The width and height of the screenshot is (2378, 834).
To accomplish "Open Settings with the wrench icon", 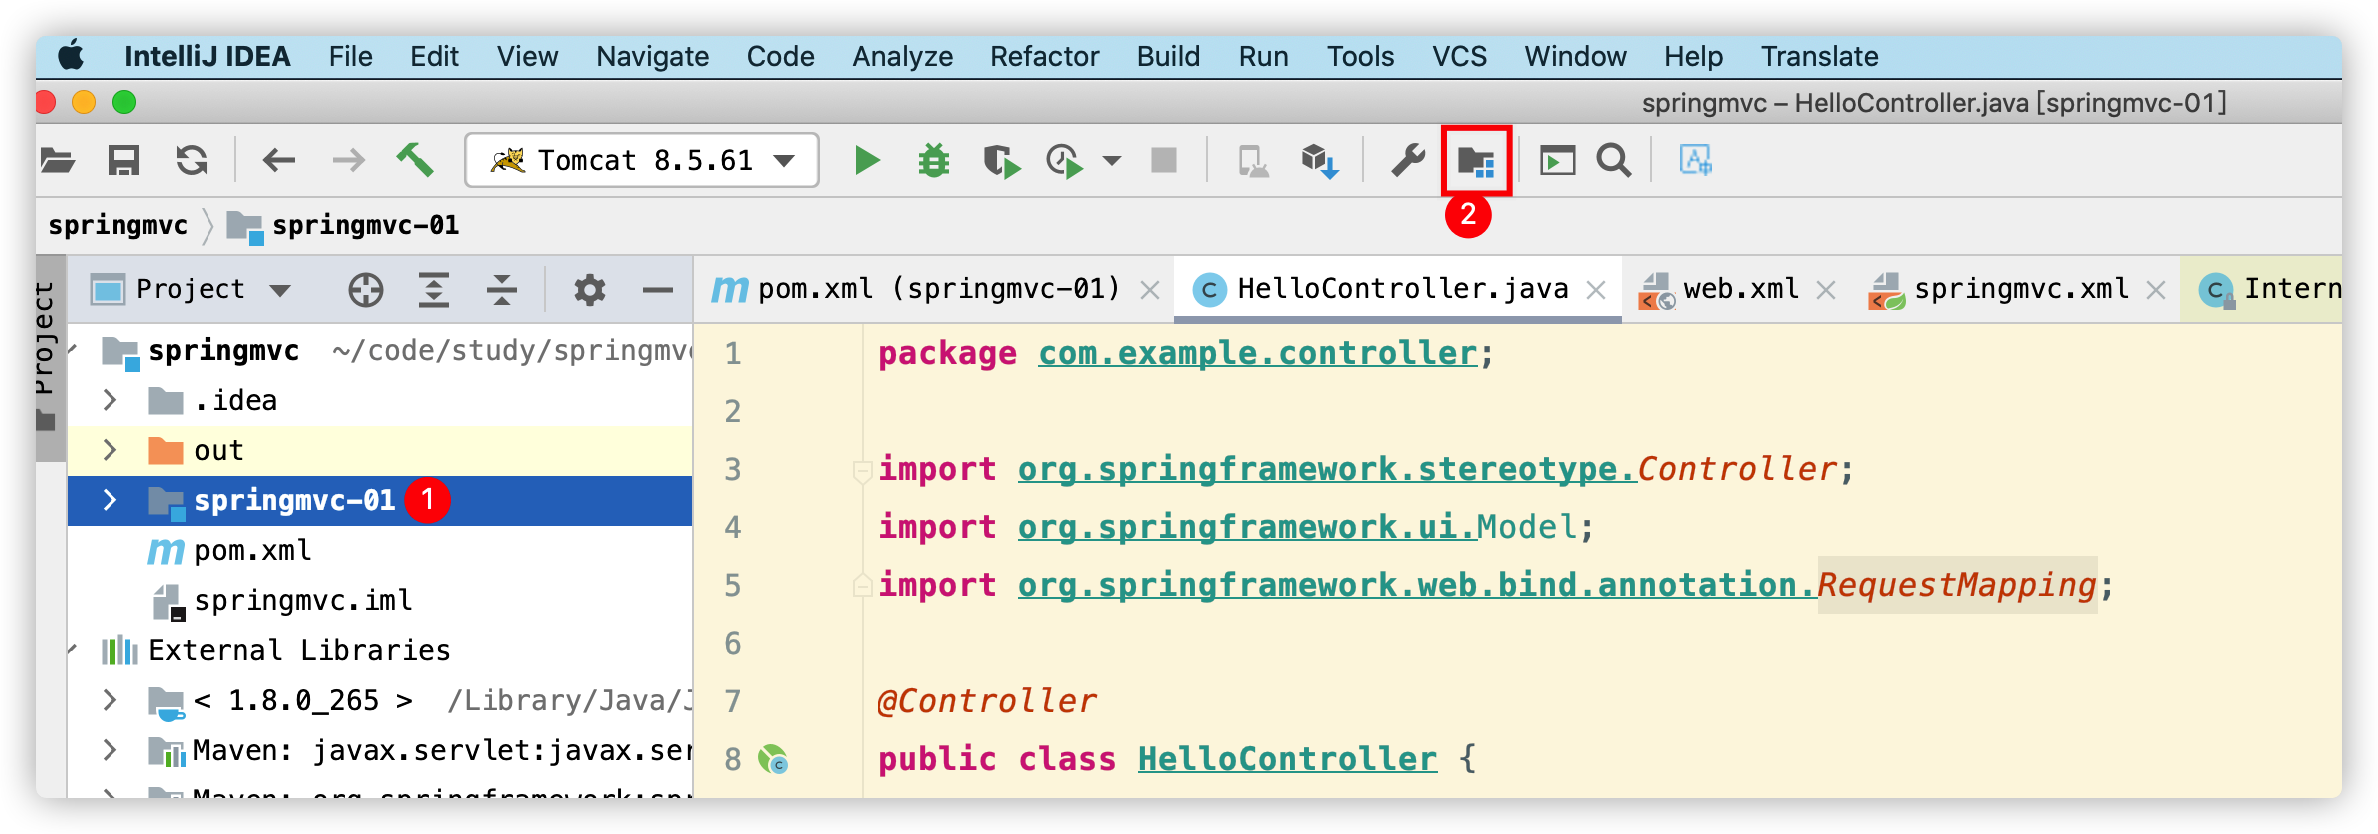I will coord(1408,160).
